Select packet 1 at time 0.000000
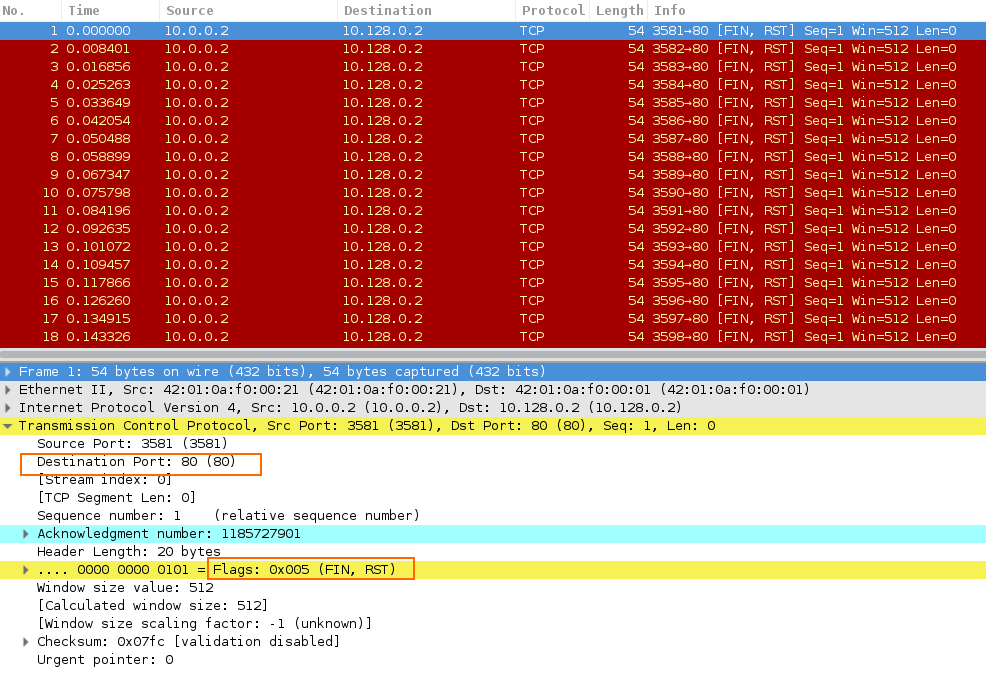This screenshot has width=986, height=685. pyautogui.click(x=493, y=30)
